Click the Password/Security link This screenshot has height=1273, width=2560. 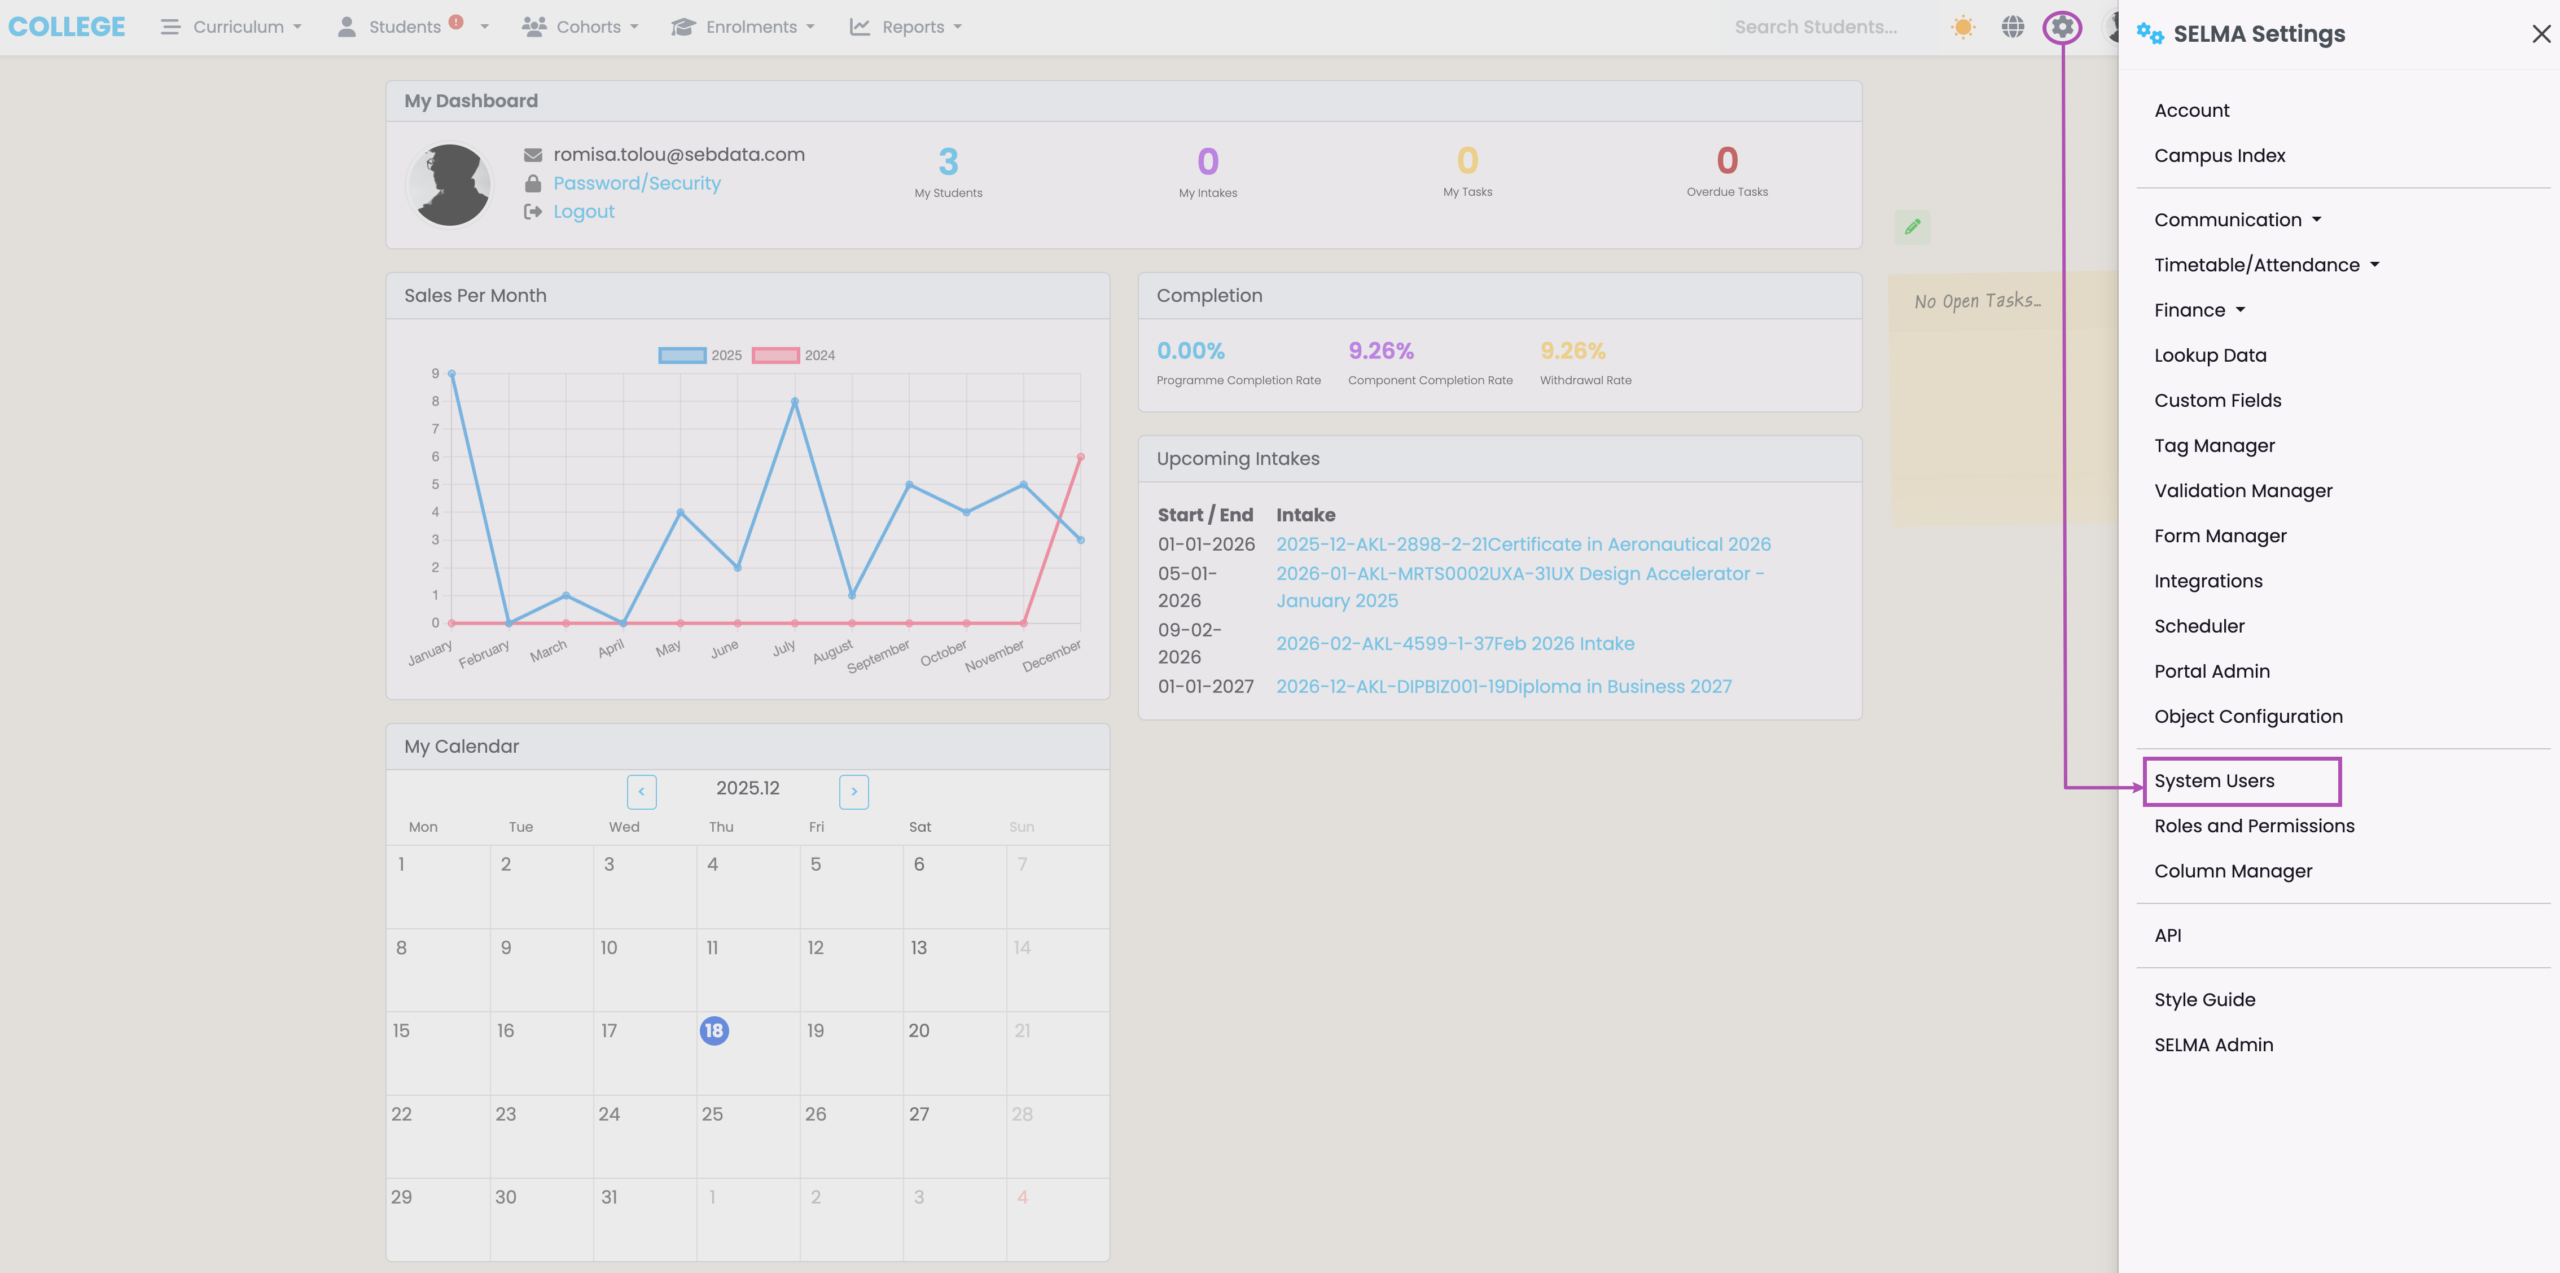[637, 183]
